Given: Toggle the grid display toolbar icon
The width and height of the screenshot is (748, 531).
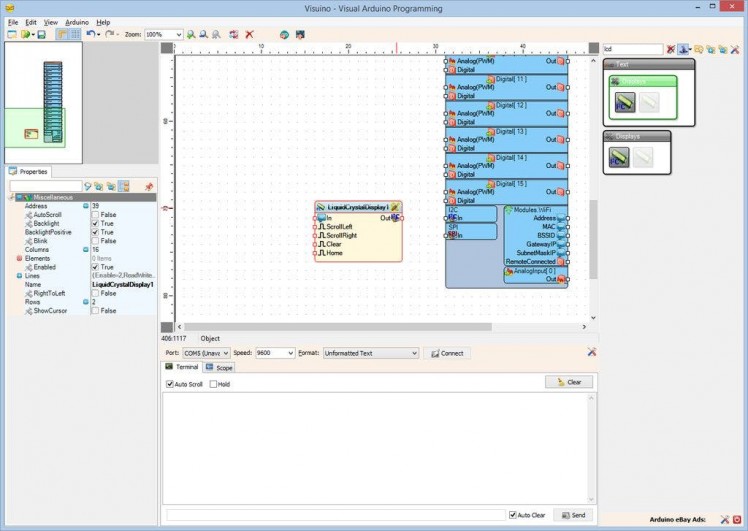Looking at the screenshot, I should [75, 34].
